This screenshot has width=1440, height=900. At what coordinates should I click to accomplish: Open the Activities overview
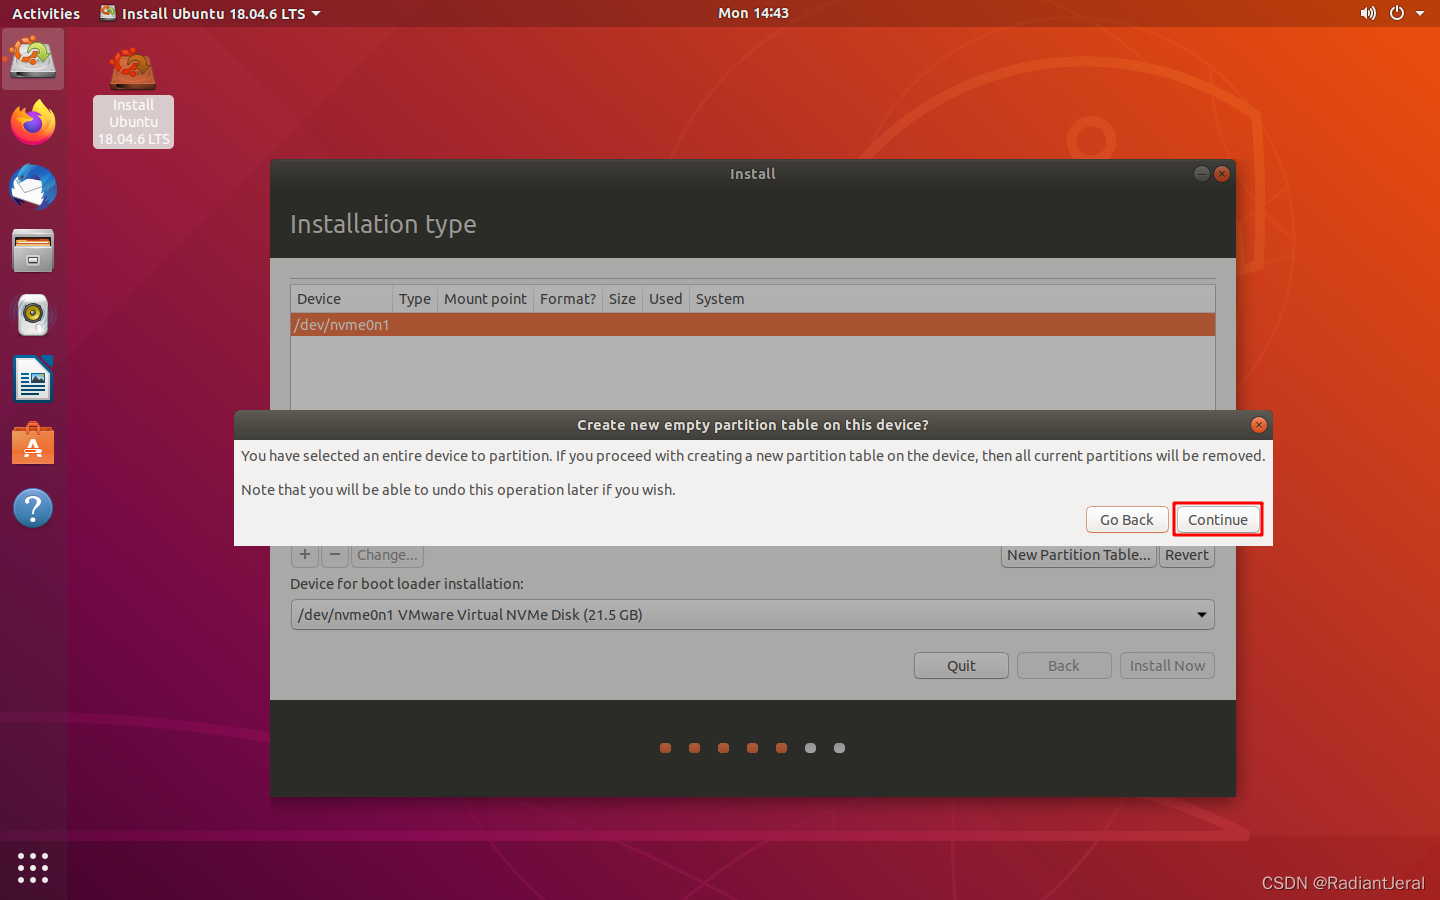[46, 13]
